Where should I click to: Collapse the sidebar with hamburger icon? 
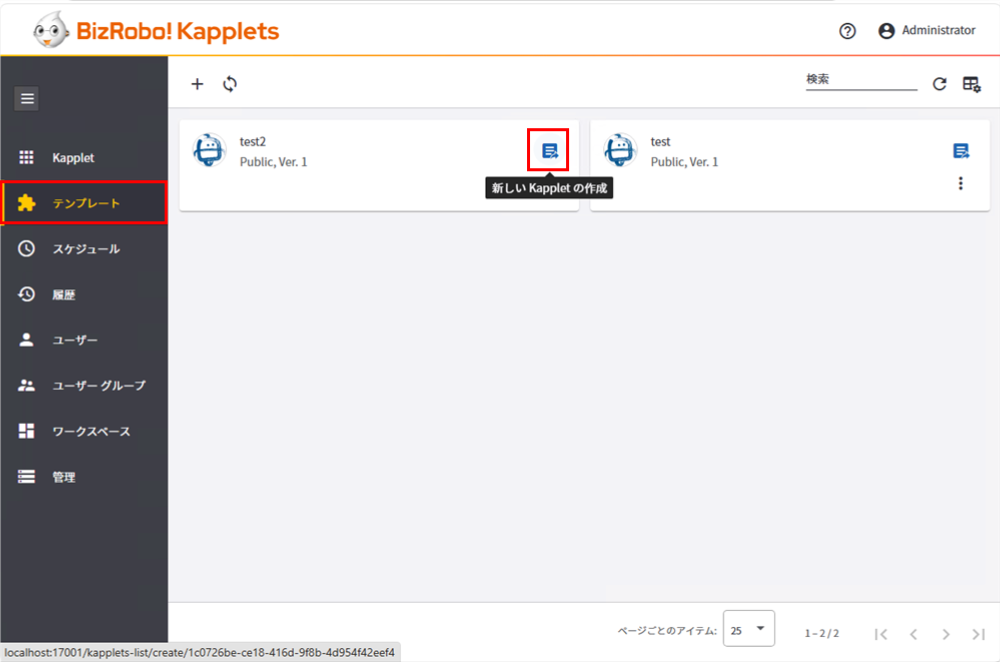[27, 98]
